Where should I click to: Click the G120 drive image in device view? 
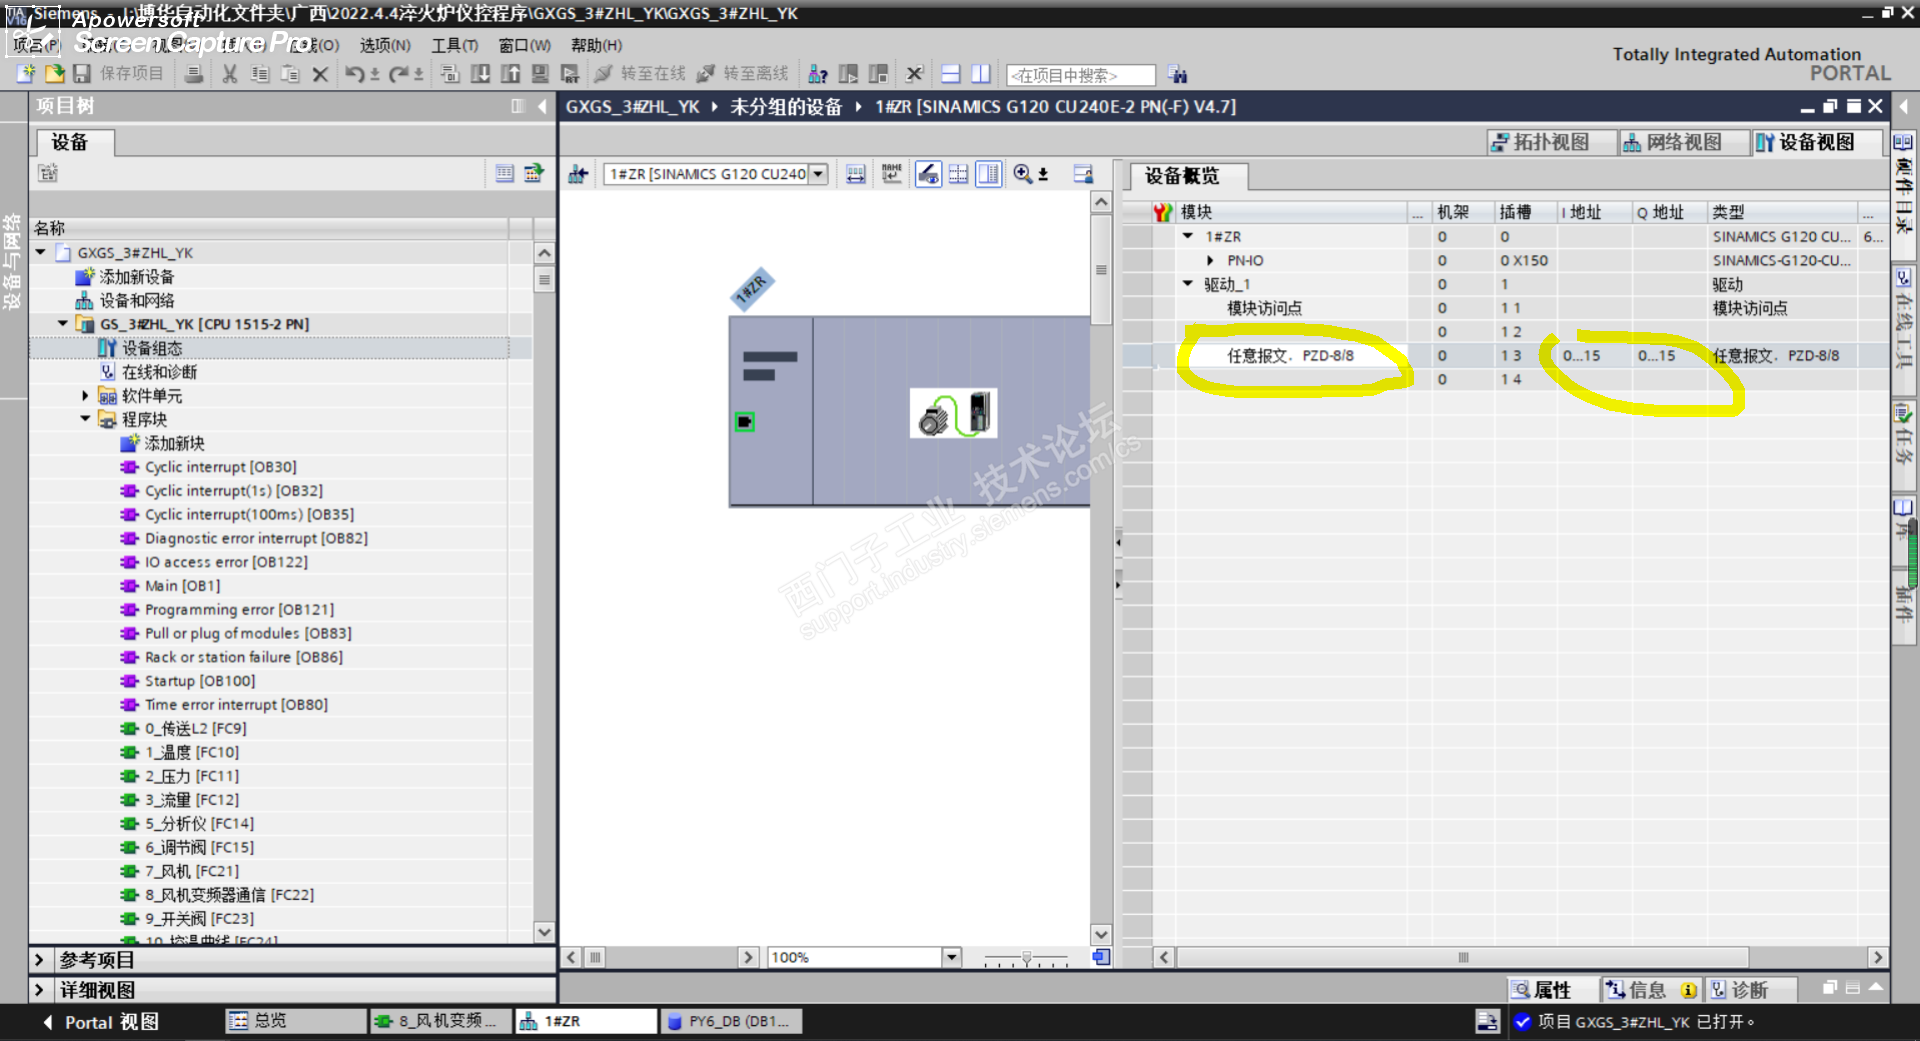(954, 413)
